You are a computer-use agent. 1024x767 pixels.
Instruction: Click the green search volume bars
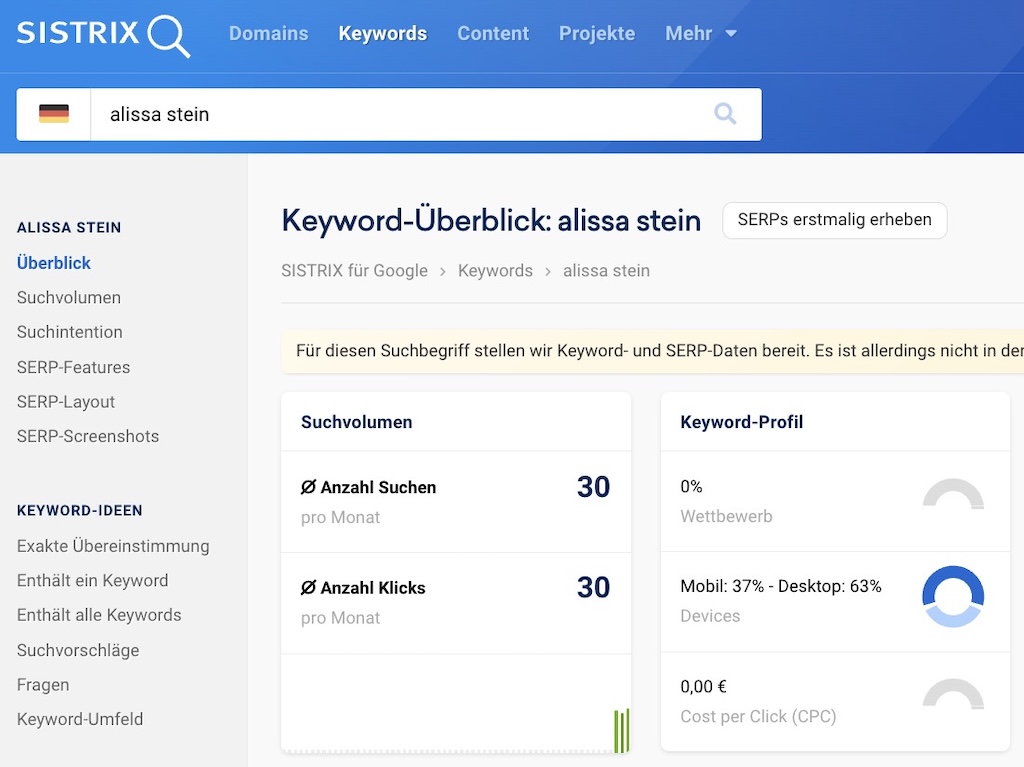[x=622, y=730]
